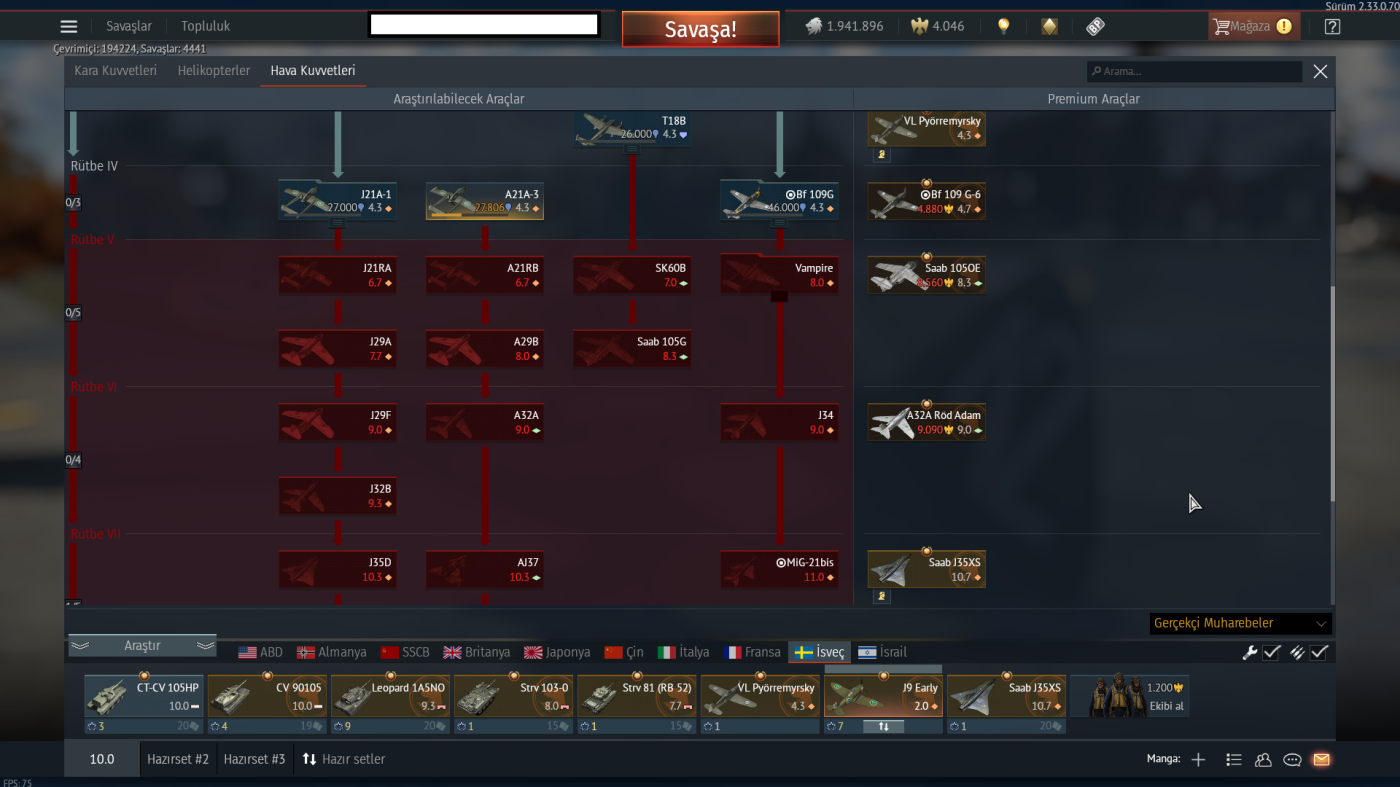Click the Golden Eagles currency icon
The height and width of the screenshot is (787, 1400).
919,27
